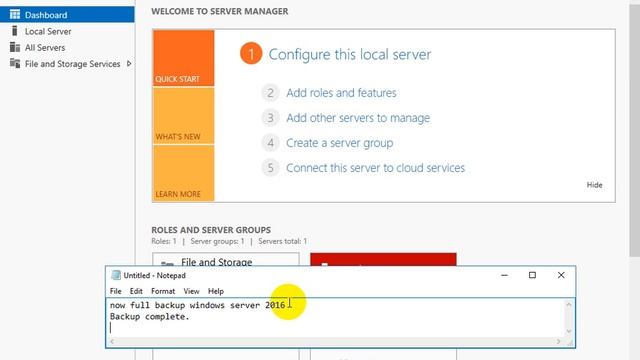
Task: Open Notepad Format menu
Action: pos(163,291)
